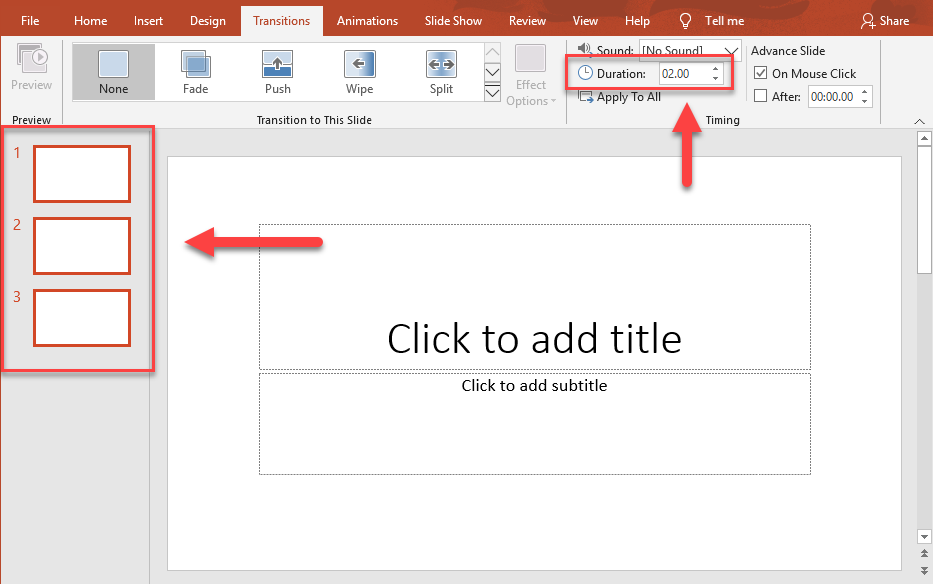Switch to the Home tab
Image resolution: width=933 pixels, height=584 pixels.
[x=90, y=21]
